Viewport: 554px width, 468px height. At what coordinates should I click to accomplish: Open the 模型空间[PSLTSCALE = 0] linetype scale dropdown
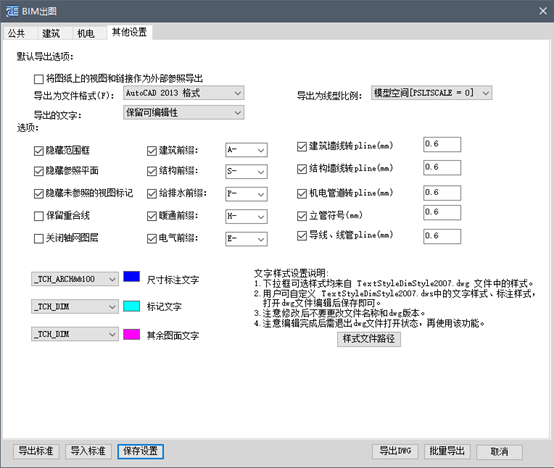431,93
